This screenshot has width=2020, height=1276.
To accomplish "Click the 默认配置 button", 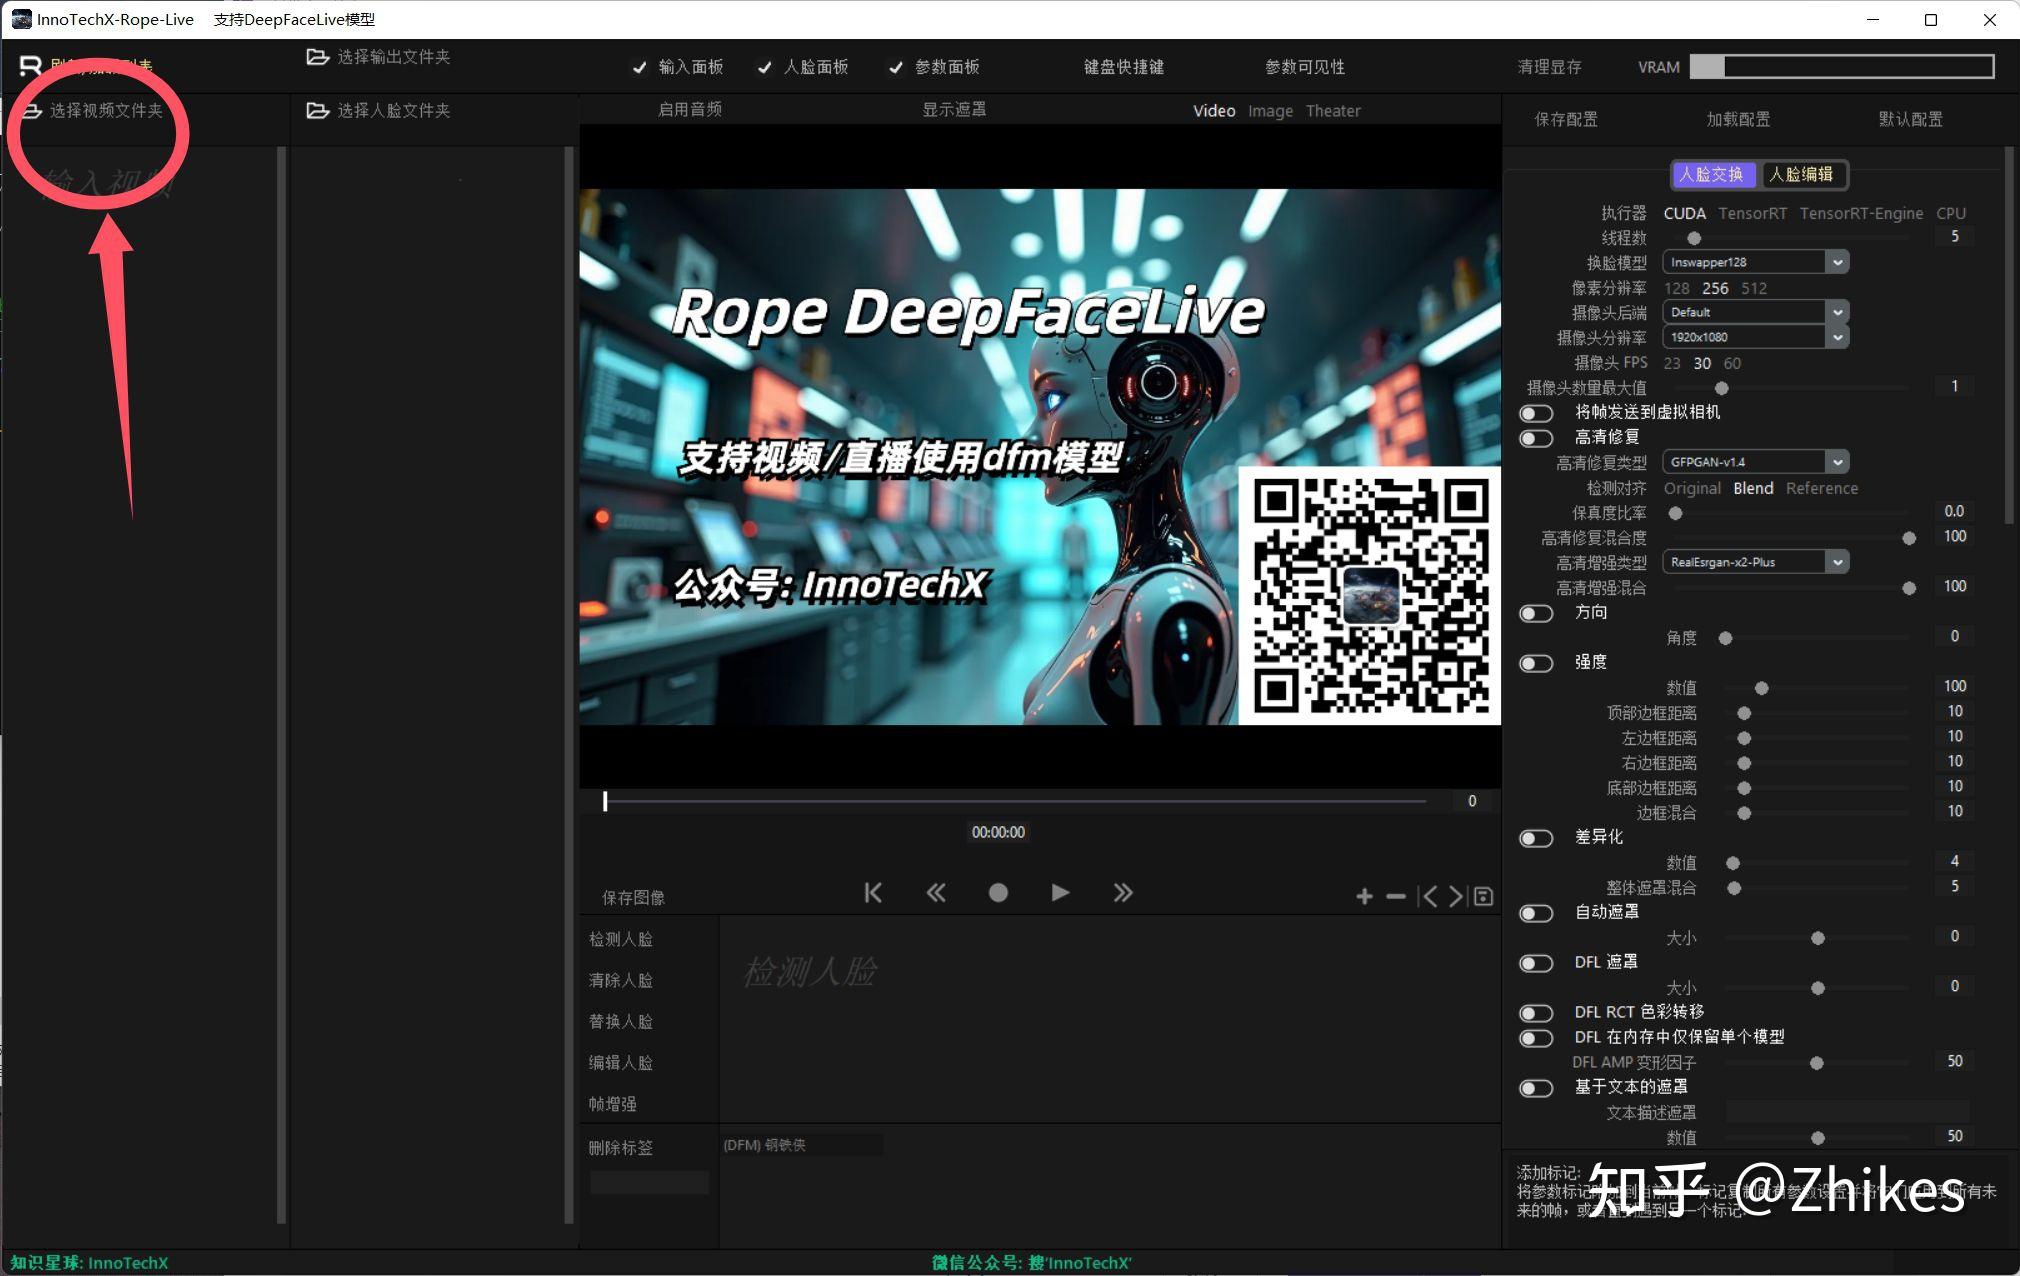I will [1910, 119].
